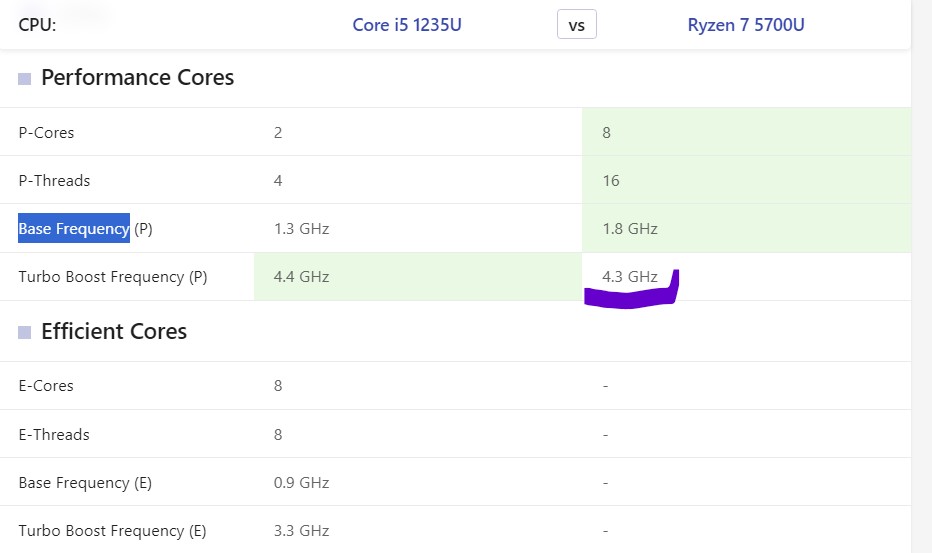932x553 pixels.
Task: Click the P-Threads value 16
Action: 611,181
